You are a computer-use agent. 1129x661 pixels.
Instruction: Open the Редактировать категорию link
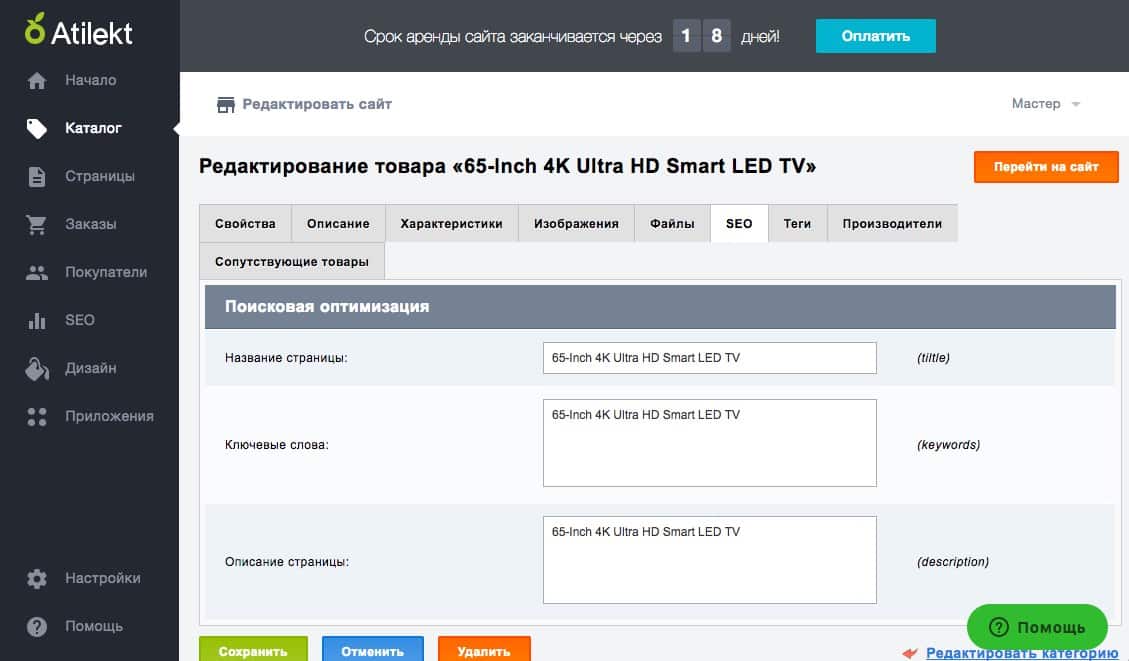click(x=1022, y=653)
